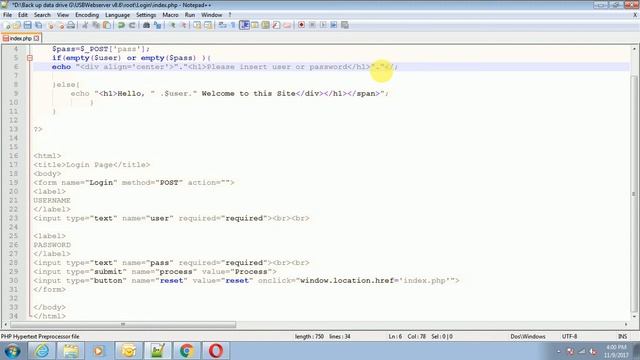Click the vertical scrollbar down arrow
Screen dimensions: 640x360
tap(634, 316)
